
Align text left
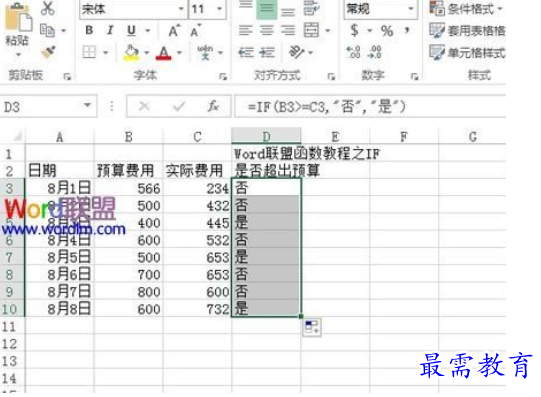pos(246,30)
